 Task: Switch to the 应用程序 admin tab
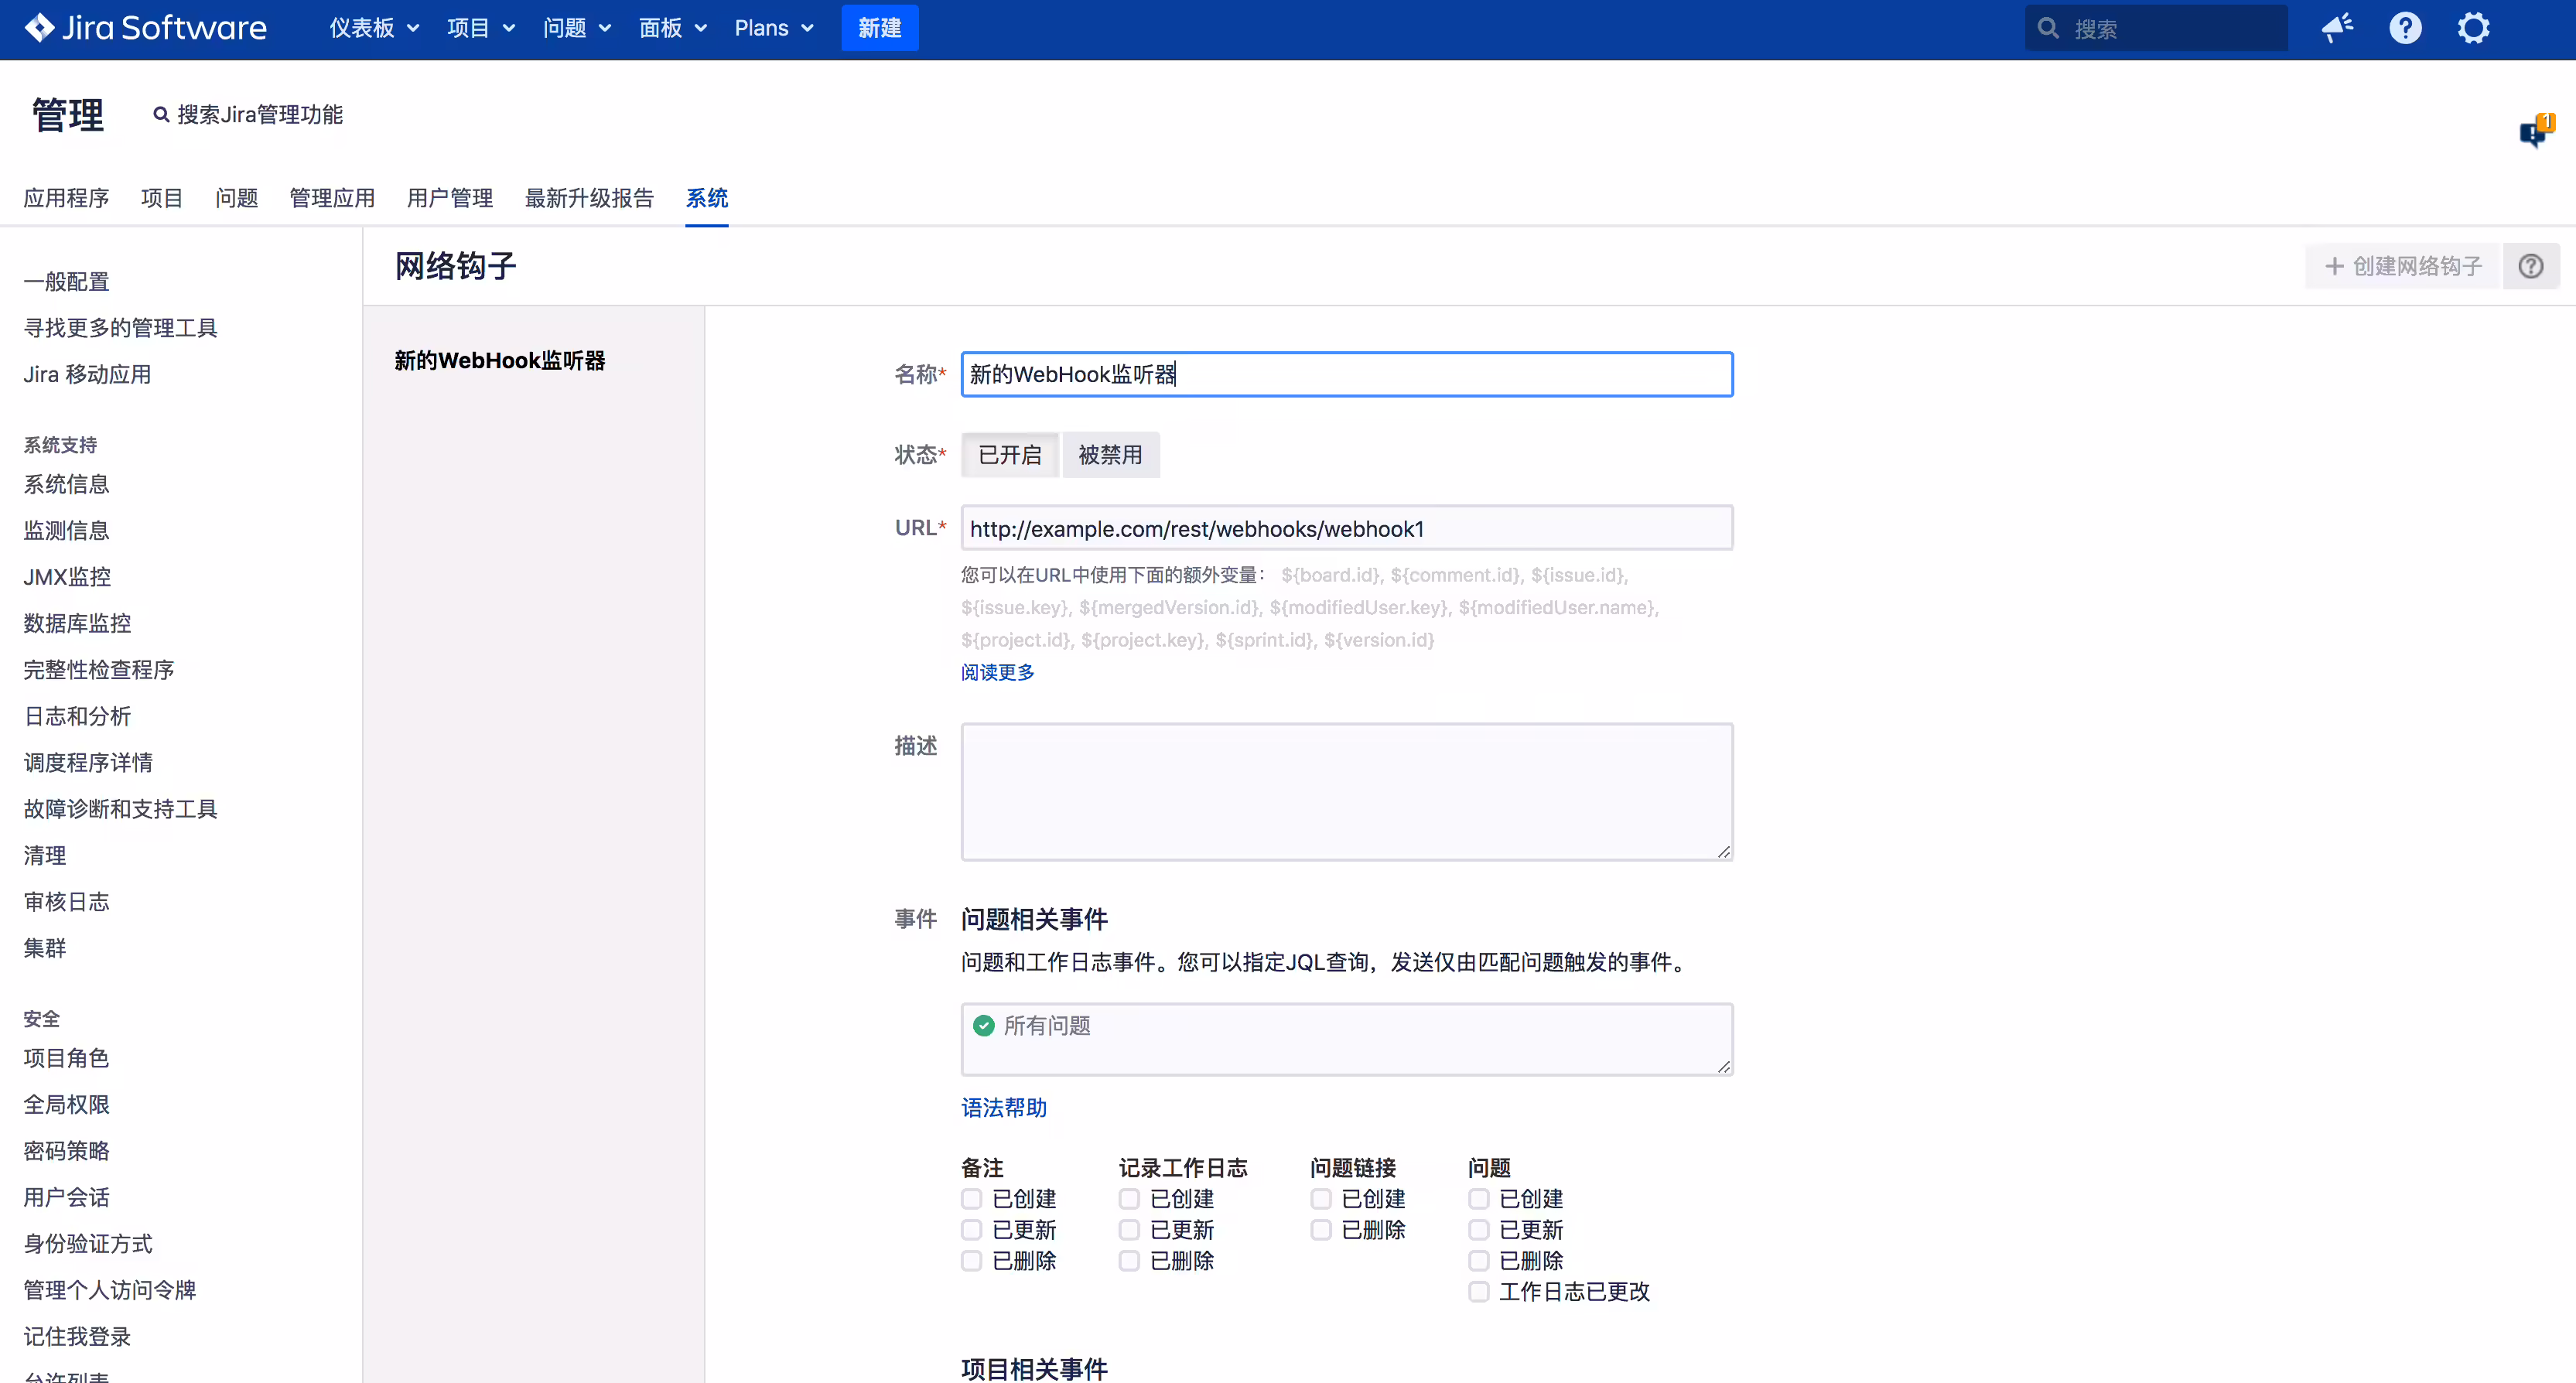66,198
